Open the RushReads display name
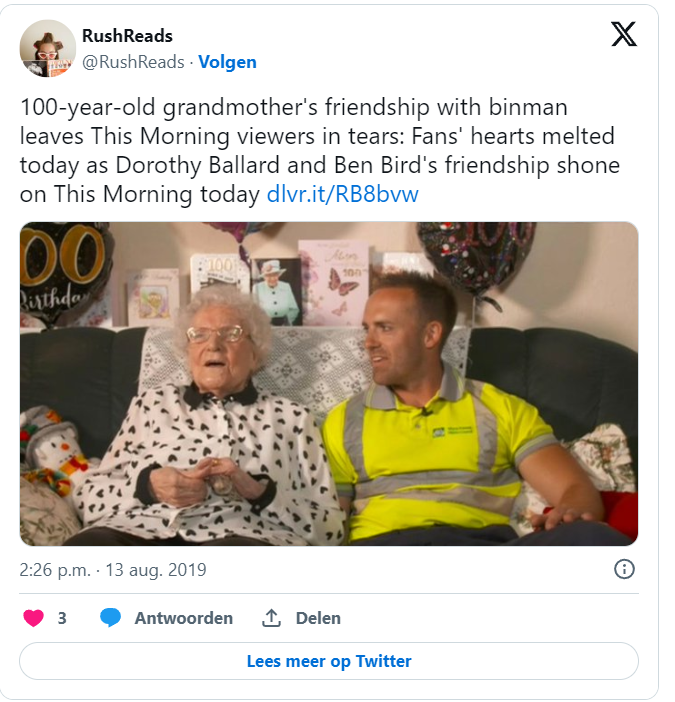 (128, 36)
